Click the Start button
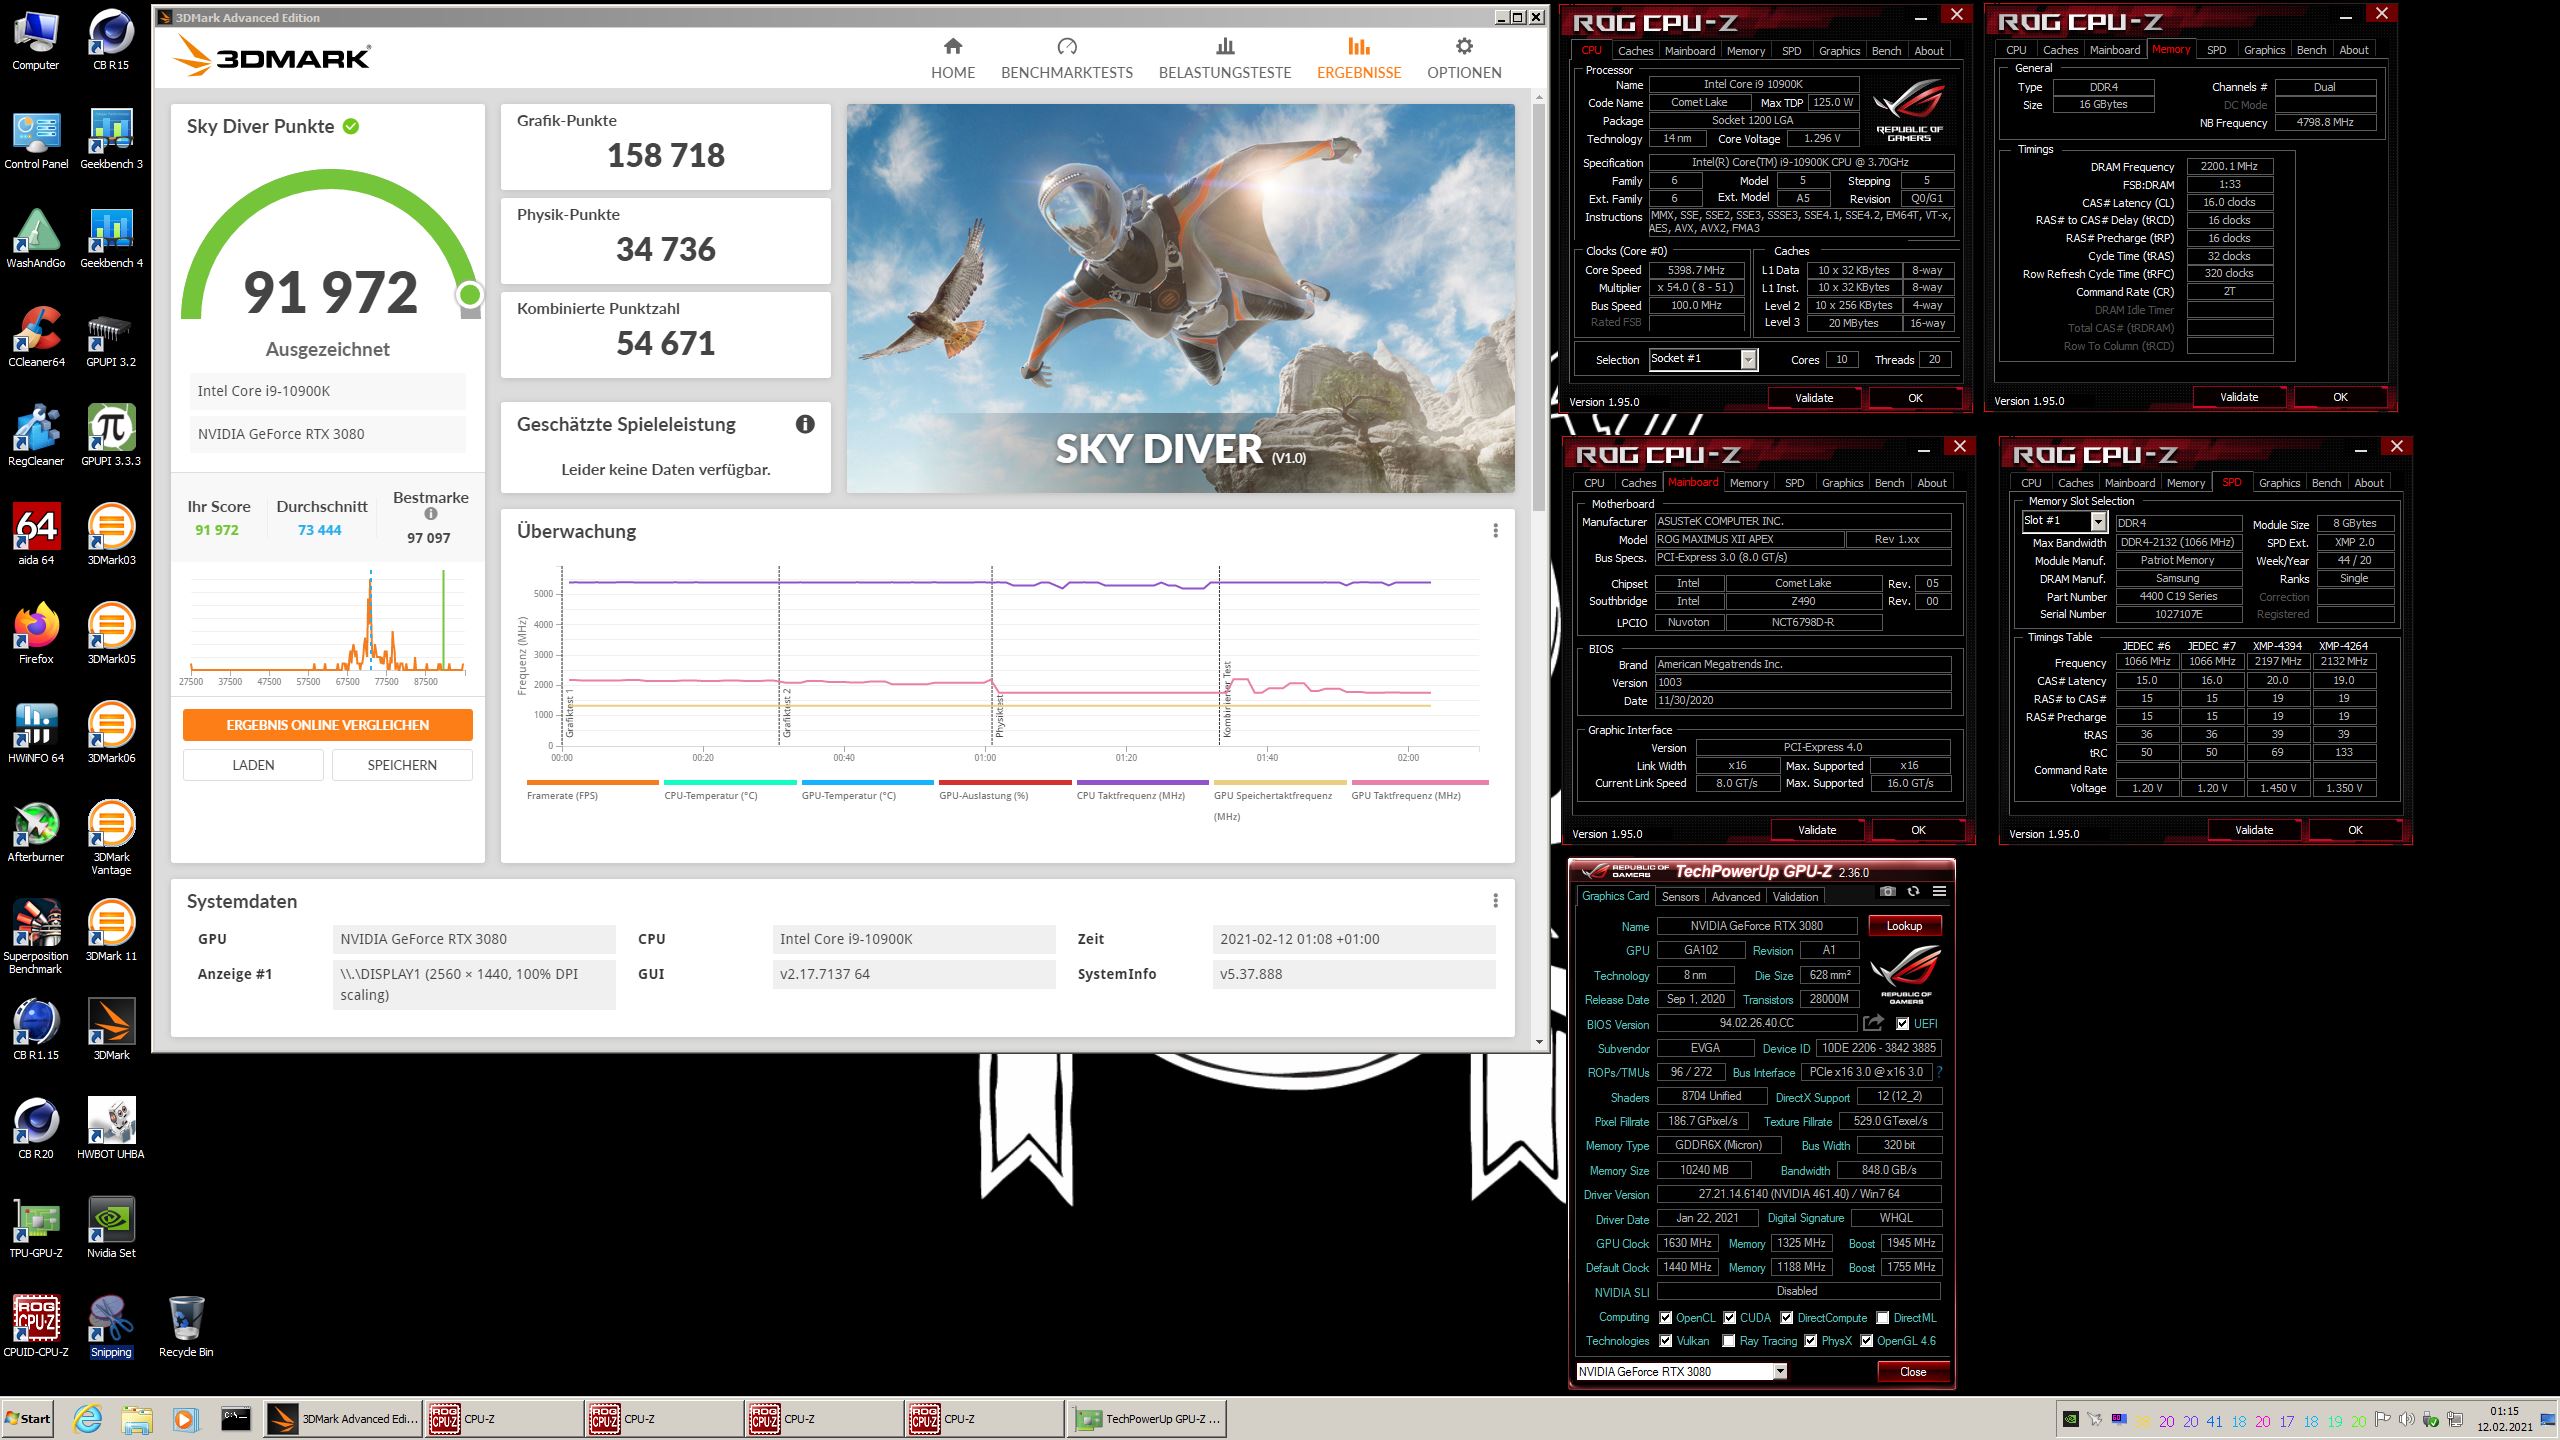The width and height of the screenshot is (2560, 1440). pyautogui.click(x=28, y=1419)
